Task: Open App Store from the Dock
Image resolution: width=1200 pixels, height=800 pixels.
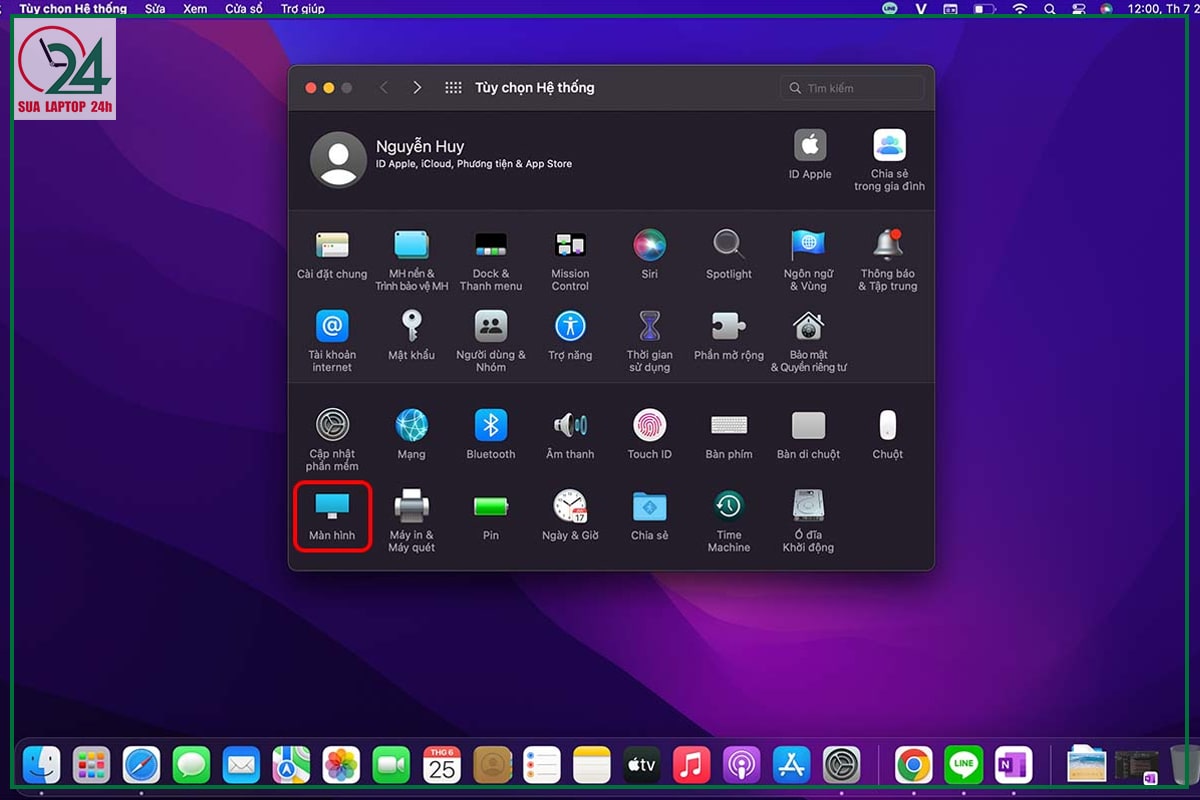Action: 792,765
